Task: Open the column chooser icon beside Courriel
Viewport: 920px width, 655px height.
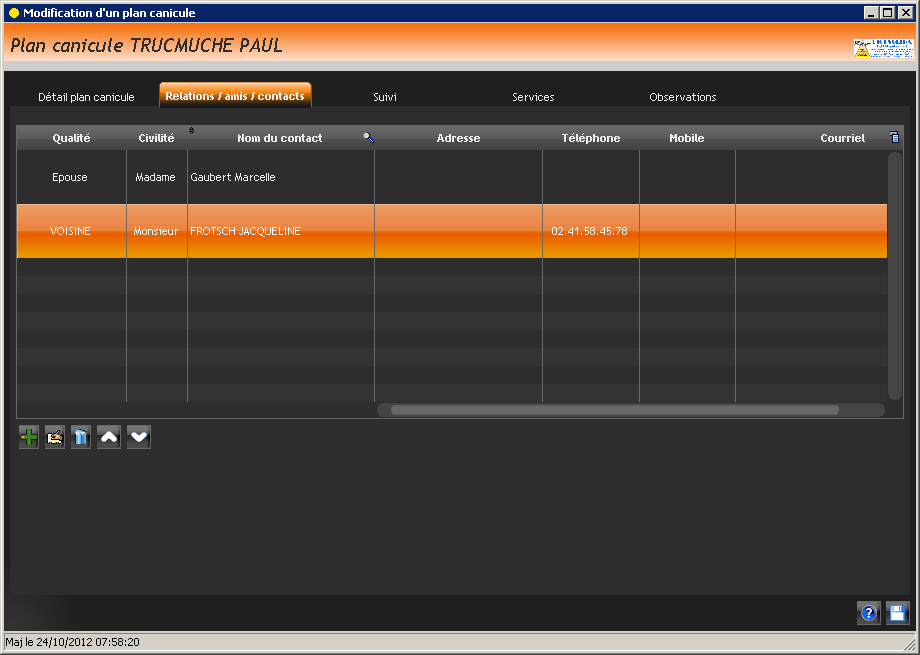Action: (x=894, y=137)
